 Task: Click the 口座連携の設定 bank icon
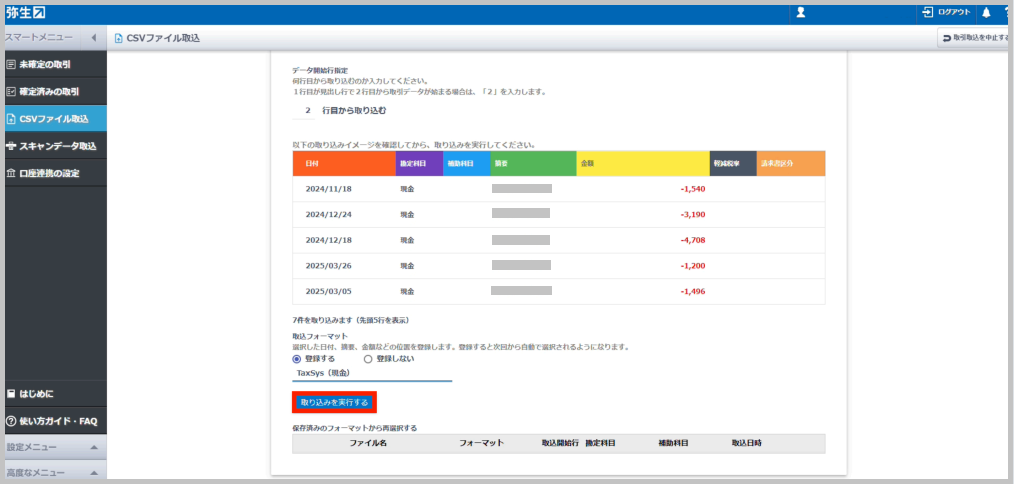pyautogui.click(x=10, y=173)
